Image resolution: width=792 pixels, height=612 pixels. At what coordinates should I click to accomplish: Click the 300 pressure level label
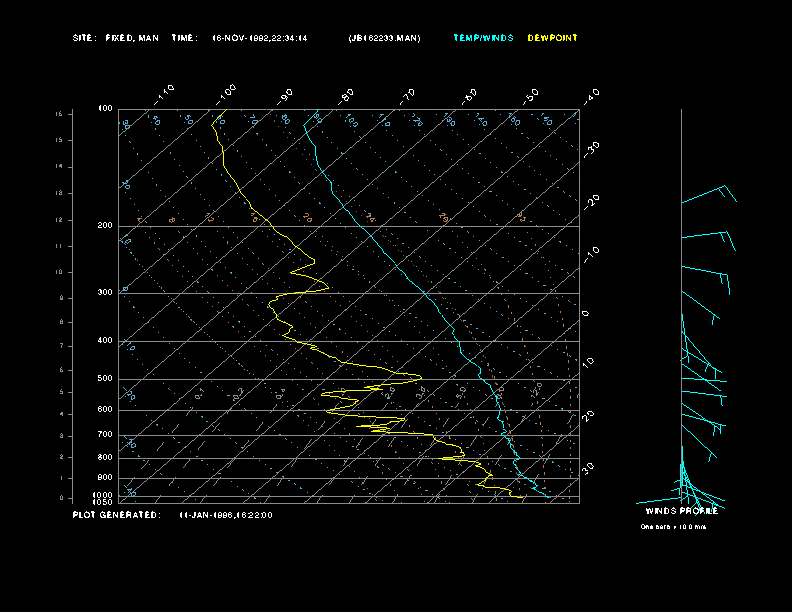[105, 293]
